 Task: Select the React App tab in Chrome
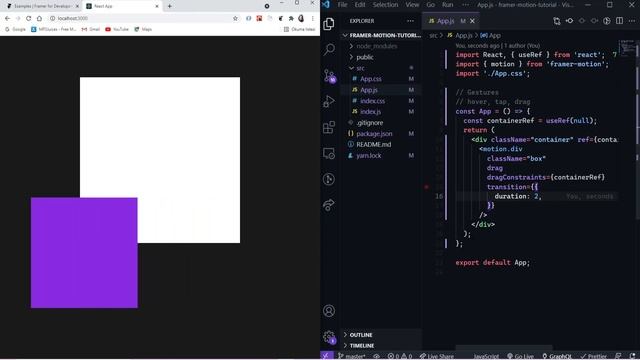tap(122, 6)
